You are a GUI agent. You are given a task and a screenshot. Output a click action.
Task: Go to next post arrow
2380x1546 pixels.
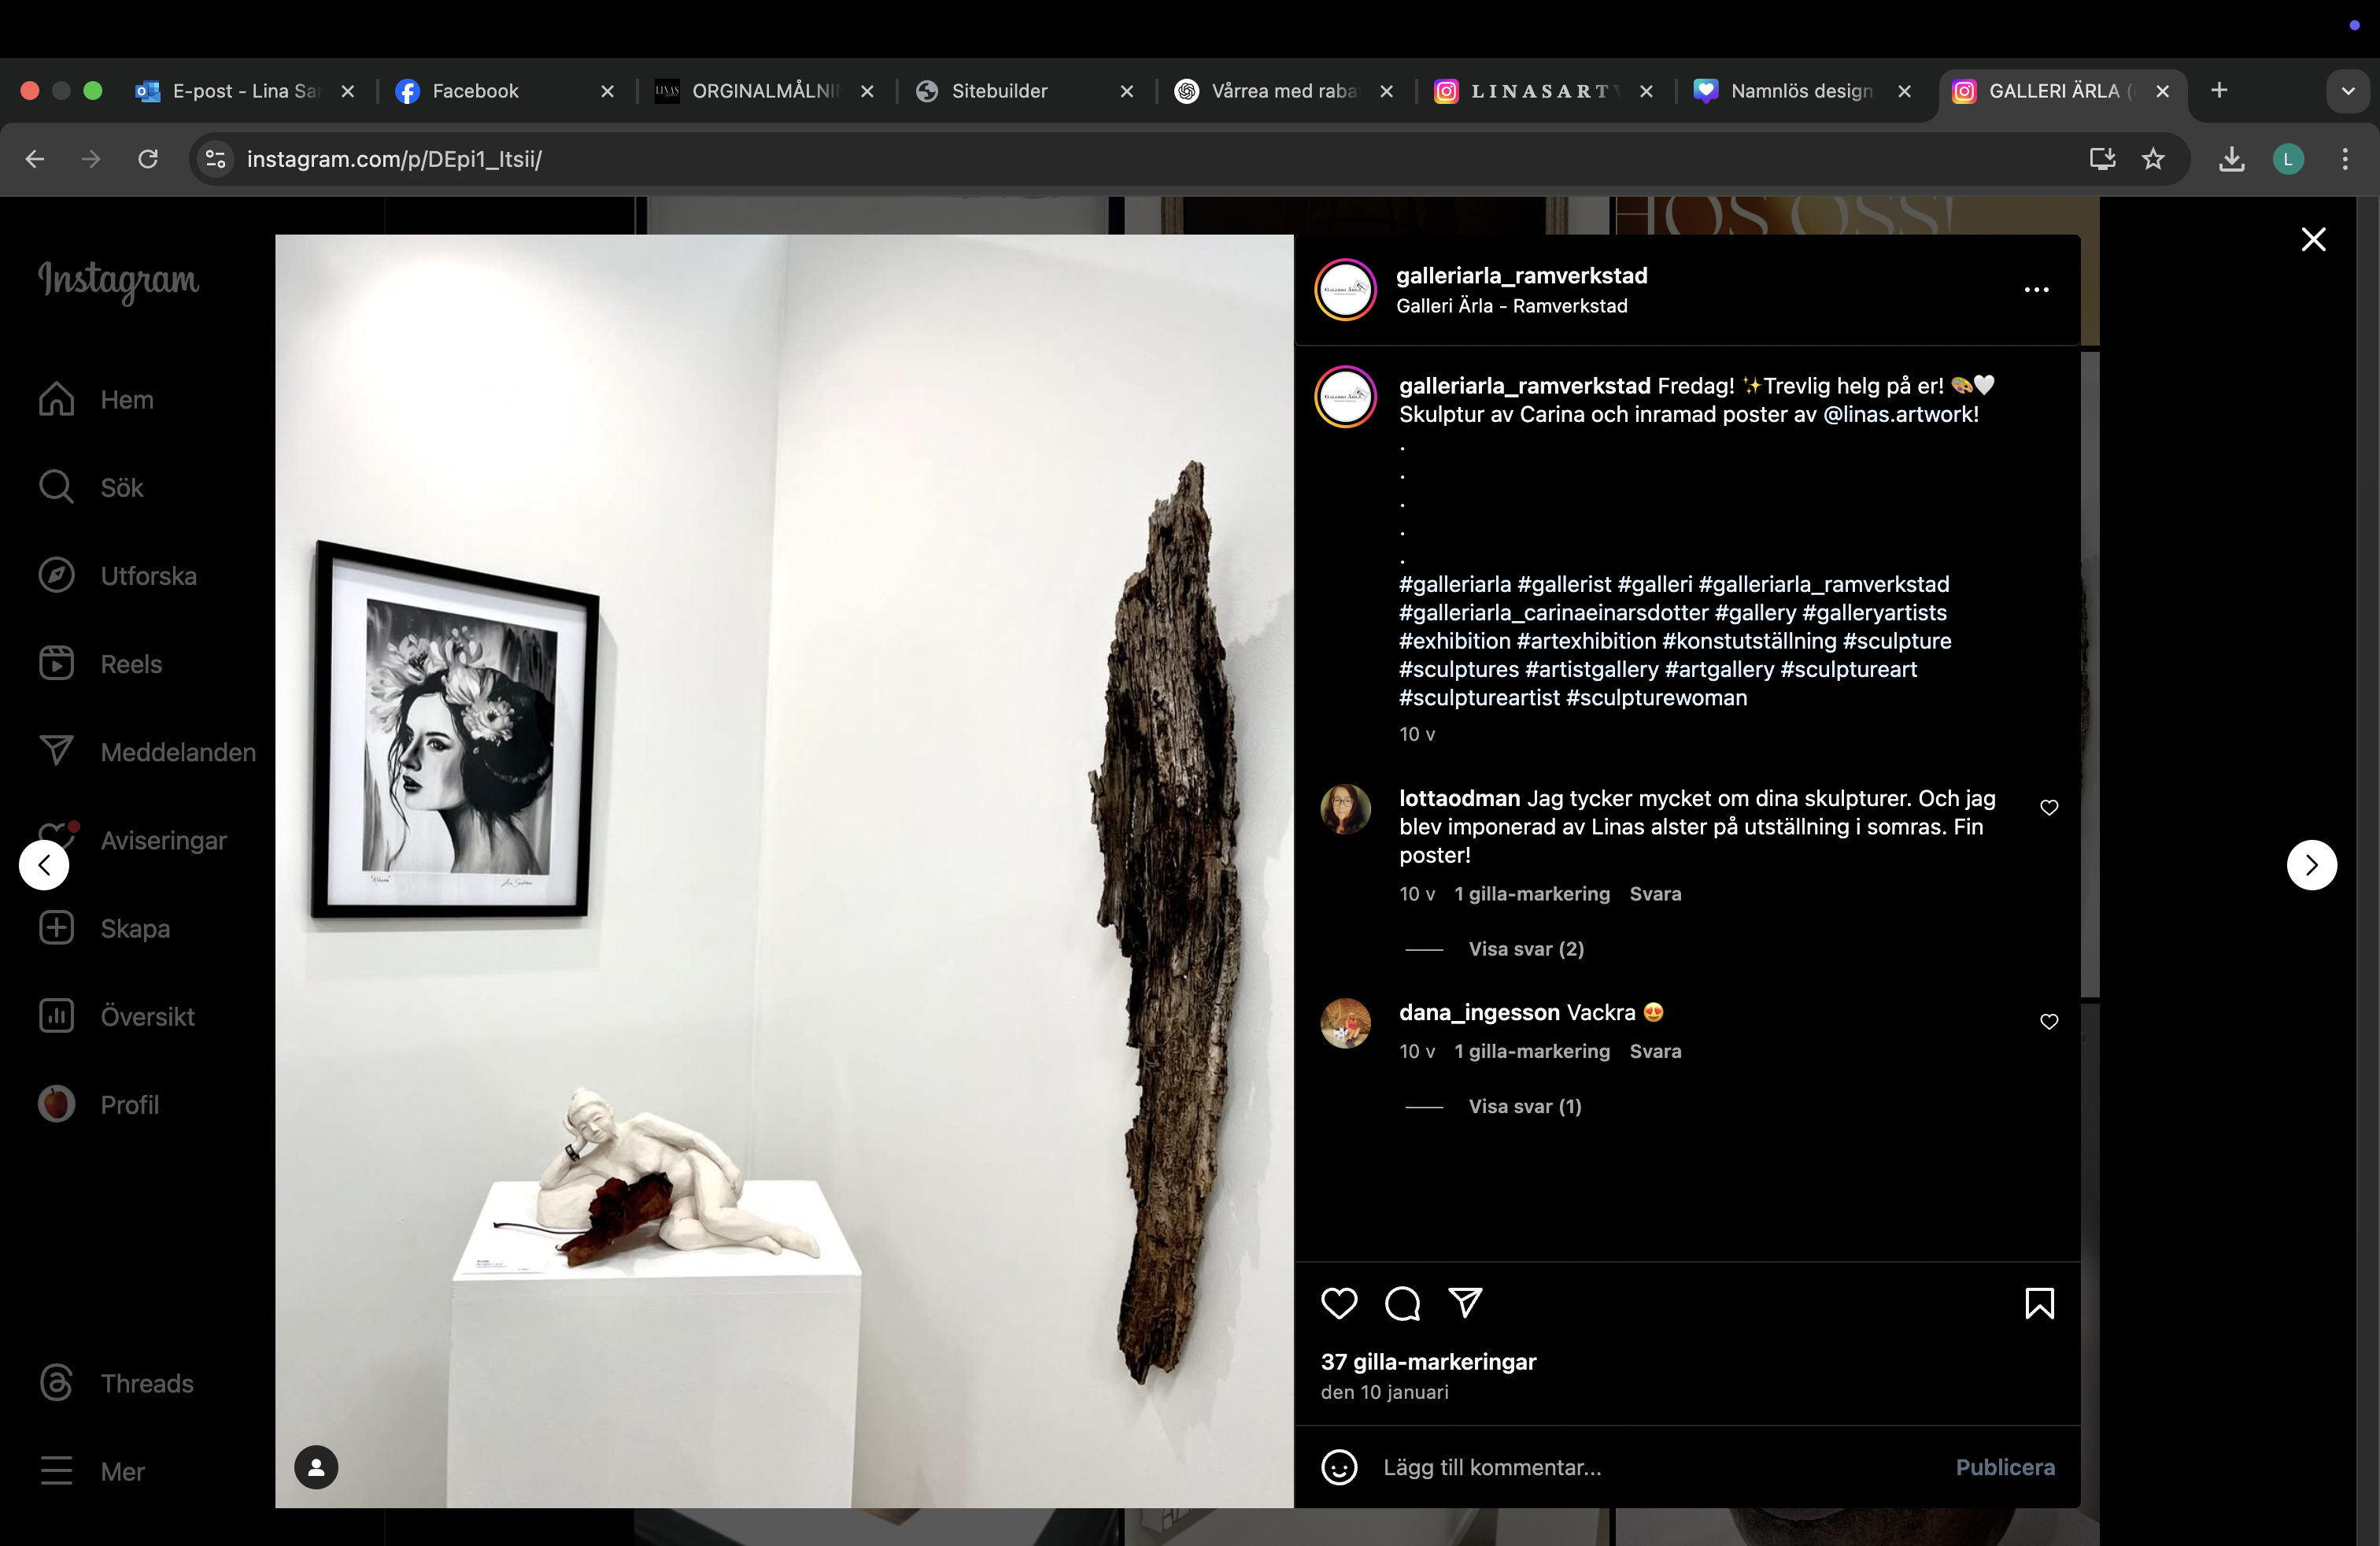tap(2311, 864)
